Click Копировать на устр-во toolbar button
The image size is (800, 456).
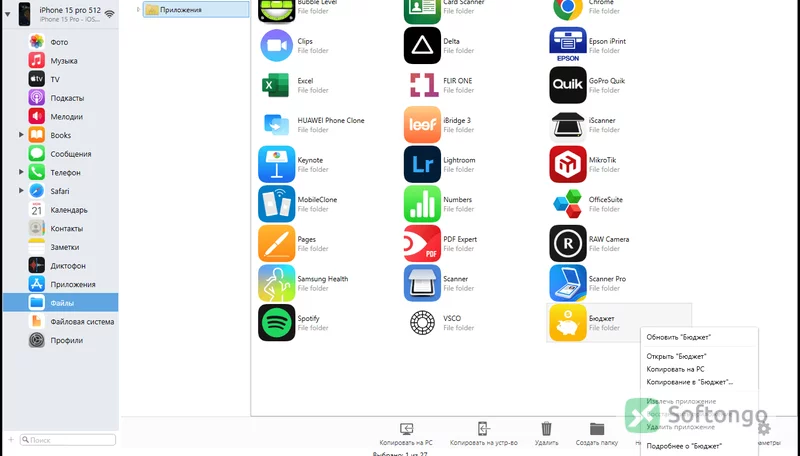[x=484, y=434]
